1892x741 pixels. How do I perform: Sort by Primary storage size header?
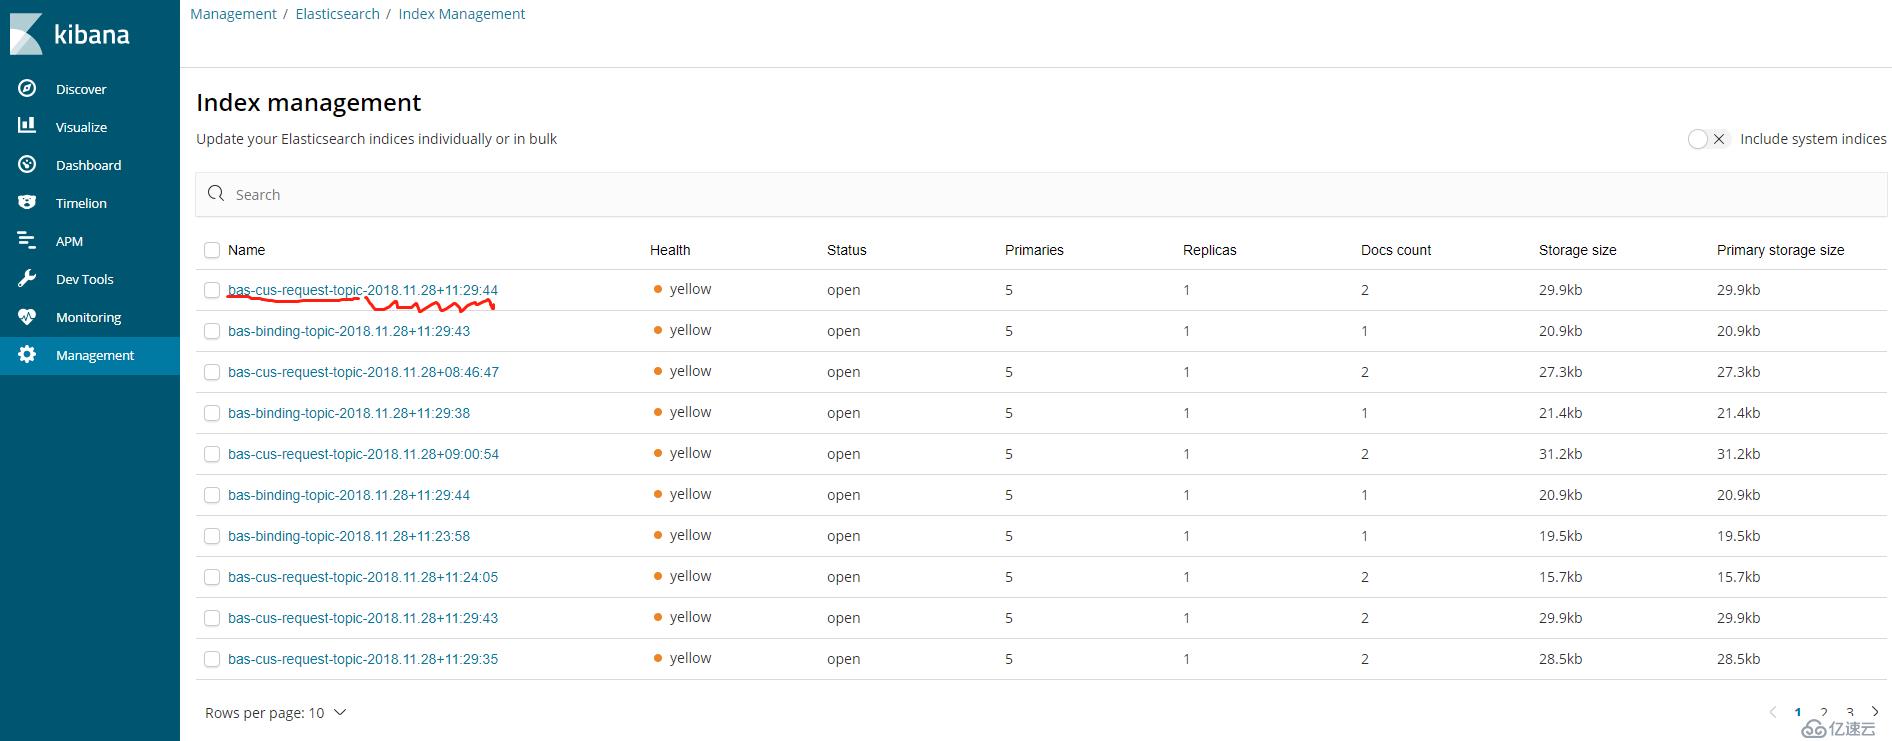tap(1781, 250)
